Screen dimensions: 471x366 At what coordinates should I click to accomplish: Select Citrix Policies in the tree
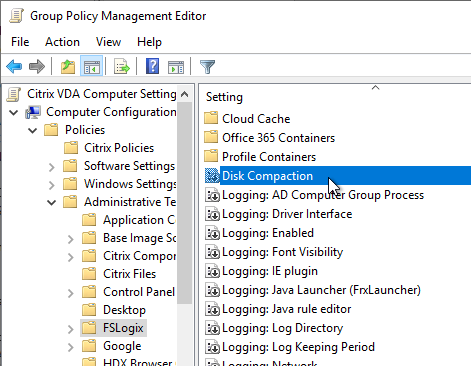pyautogui.click(x=119, y=148)
